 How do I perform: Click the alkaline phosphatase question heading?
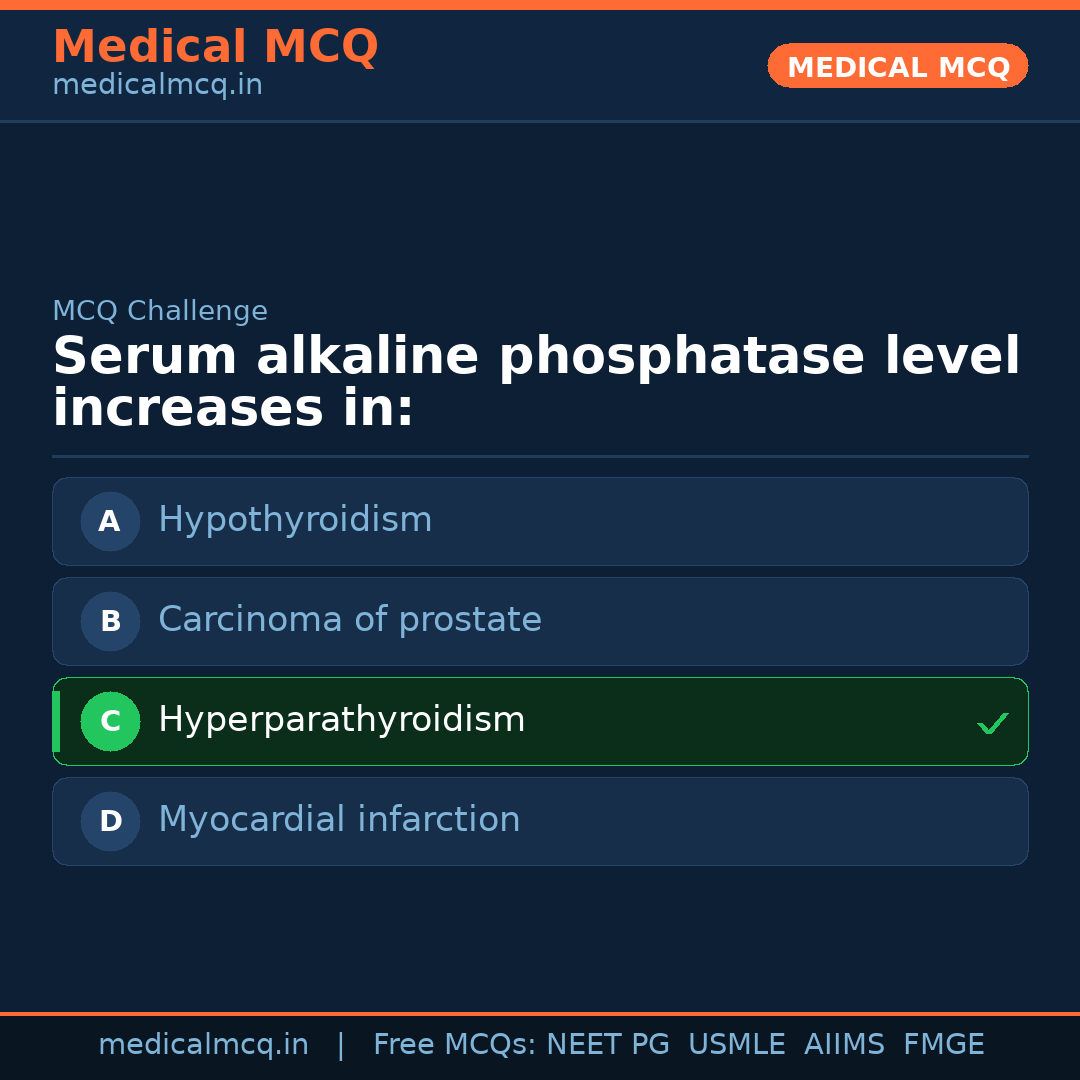point(536,383)
